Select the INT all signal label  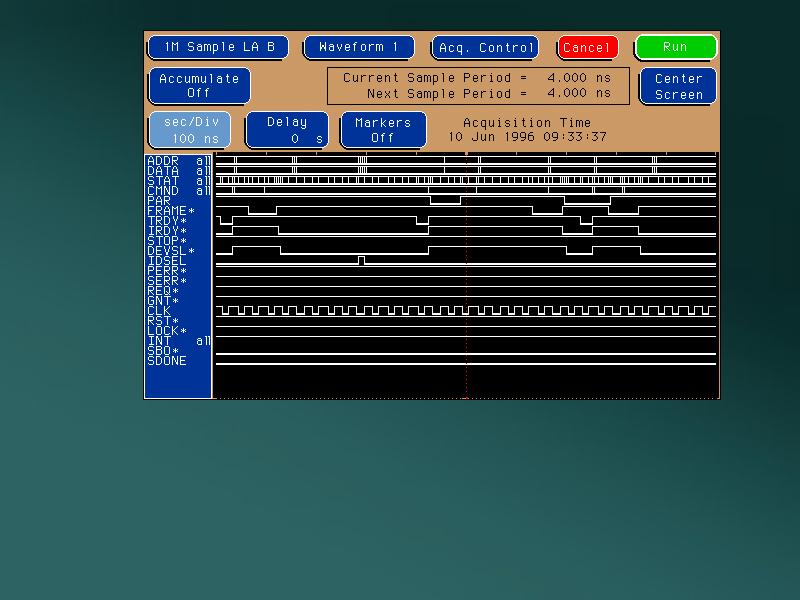pyautogui.click(x=178, y=341)
